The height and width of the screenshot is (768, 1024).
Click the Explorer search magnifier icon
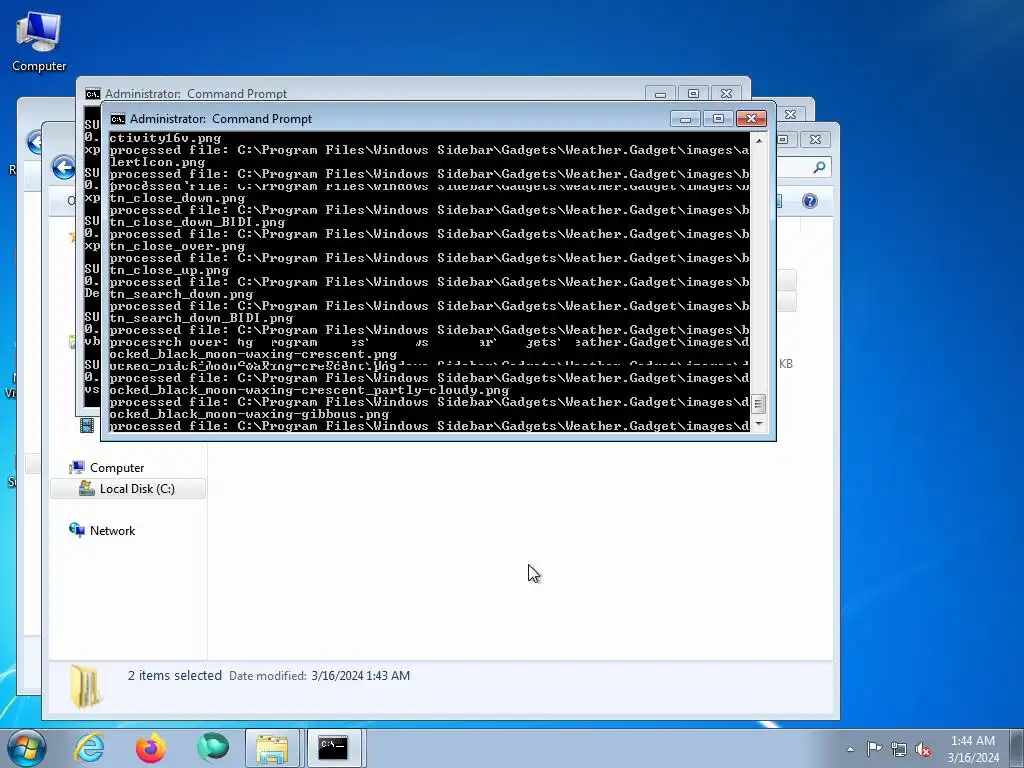819,168
